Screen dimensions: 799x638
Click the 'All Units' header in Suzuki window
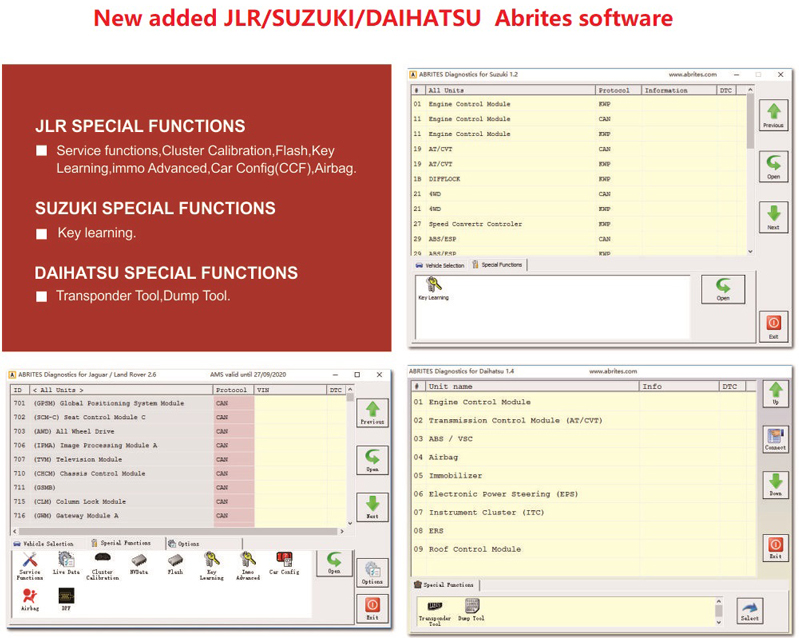click(511, 90)
